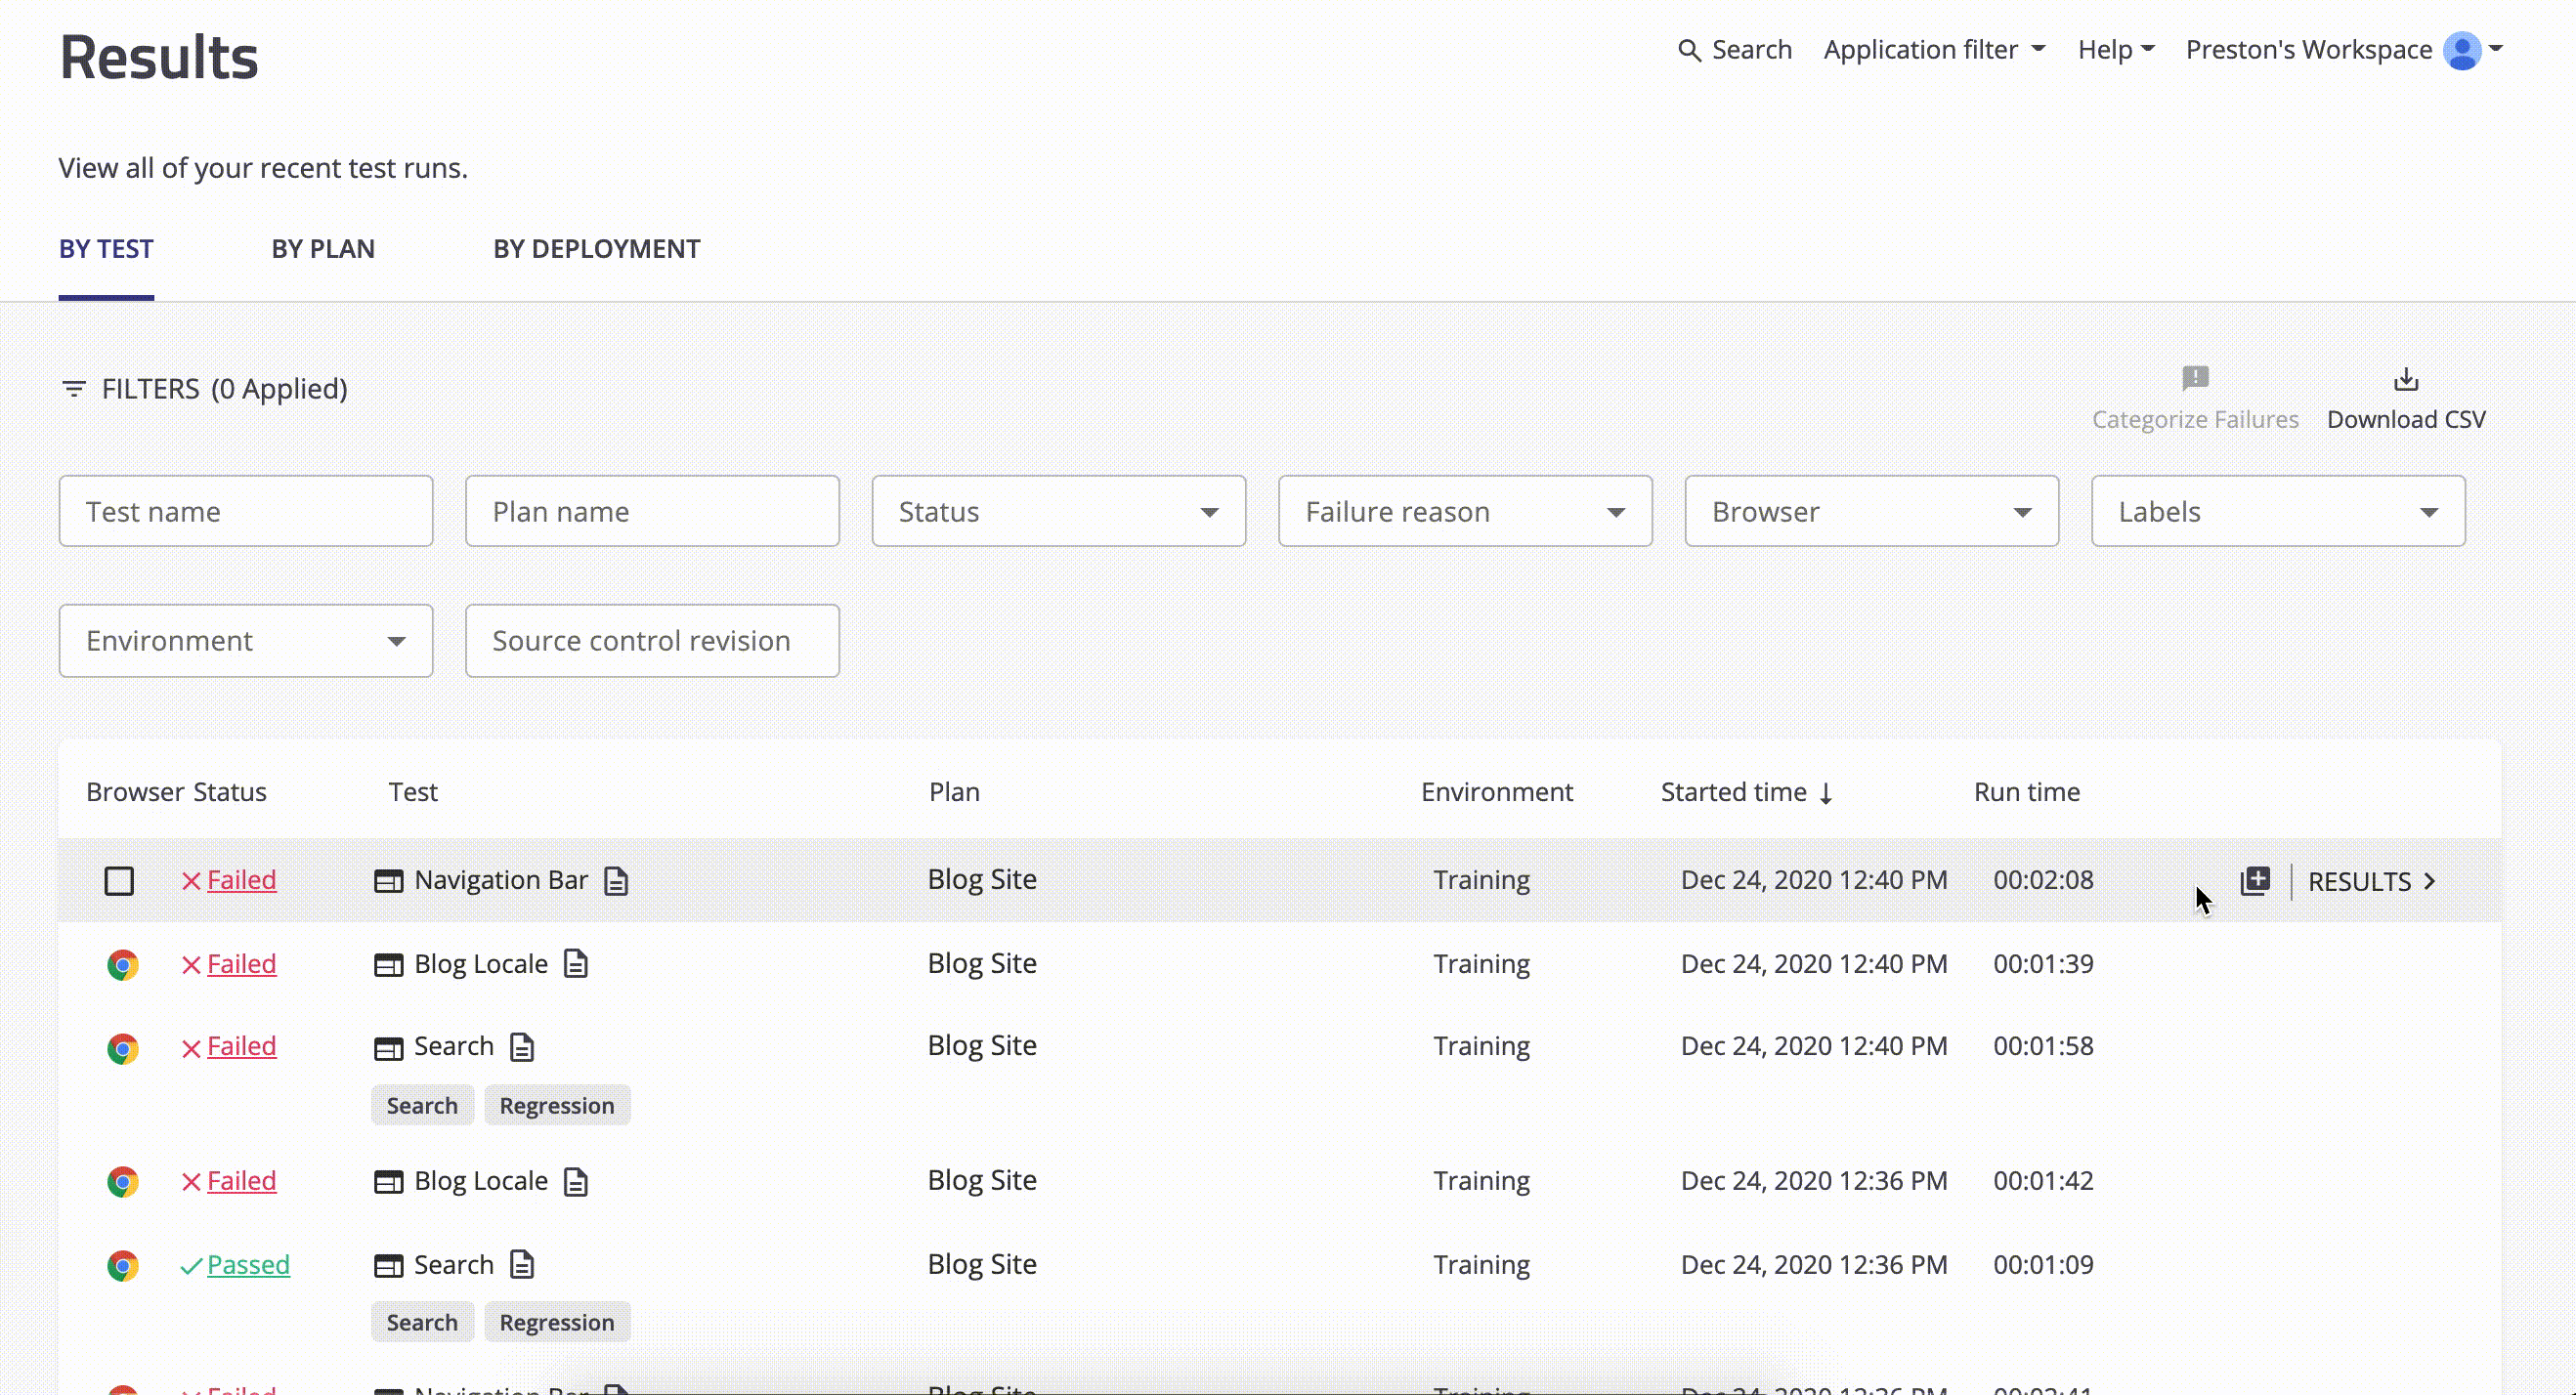This screenshot has height=1395, width=2576.
Task: Click Chrome icon in 00:01:42 Blog Locale row
Action: tap(122, 1182)
